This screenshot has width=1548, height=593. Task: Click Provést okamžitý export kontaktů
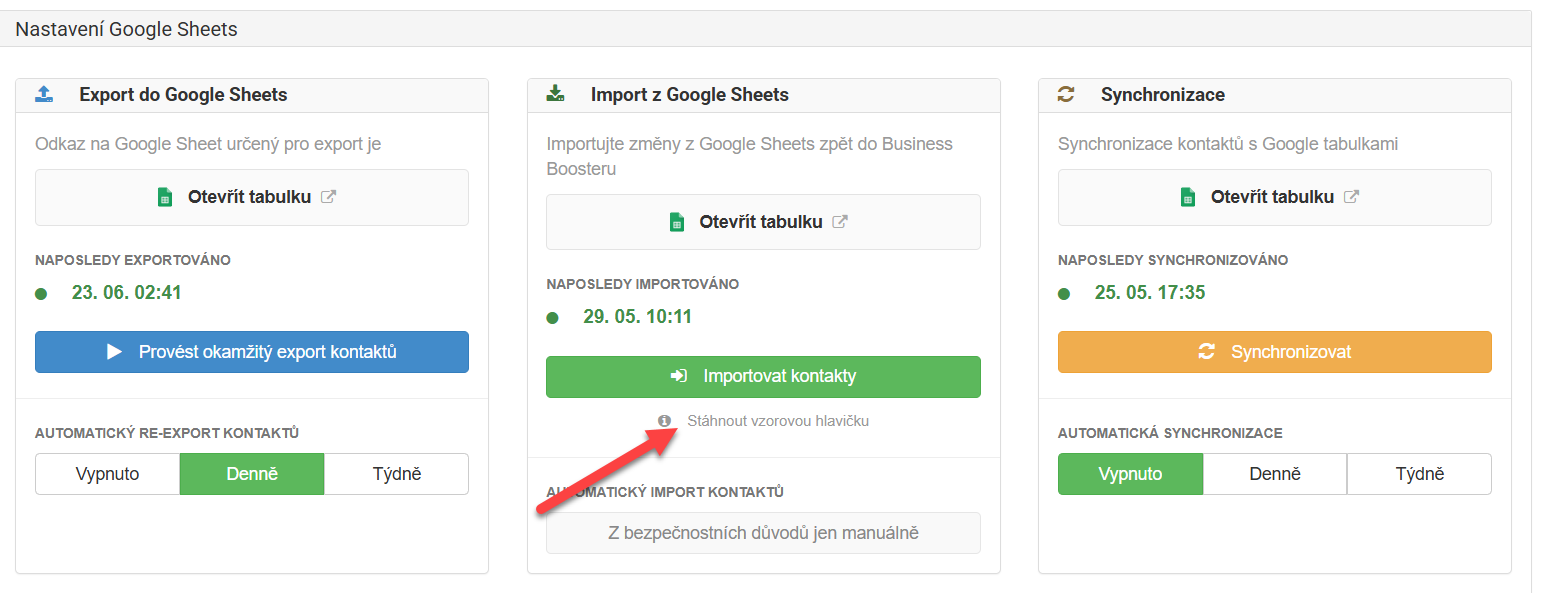tap(252, 352)
